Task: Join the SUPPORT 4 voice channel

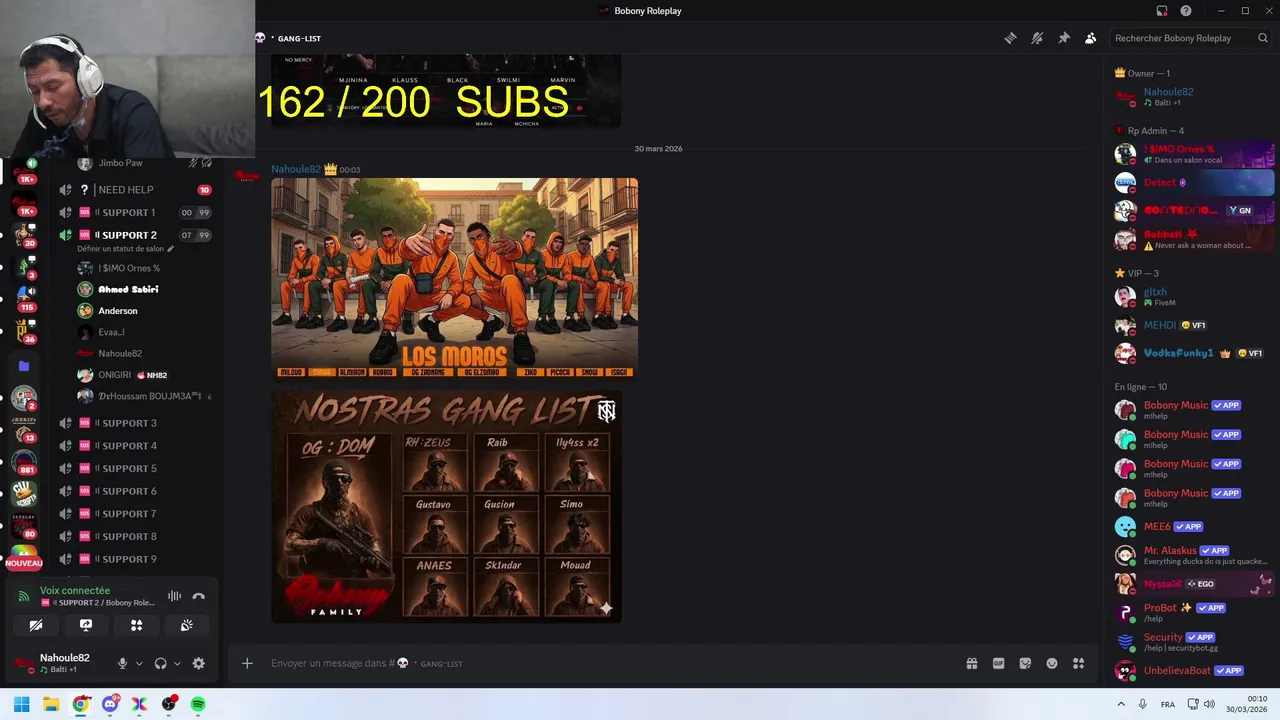Action: point(135,446)
